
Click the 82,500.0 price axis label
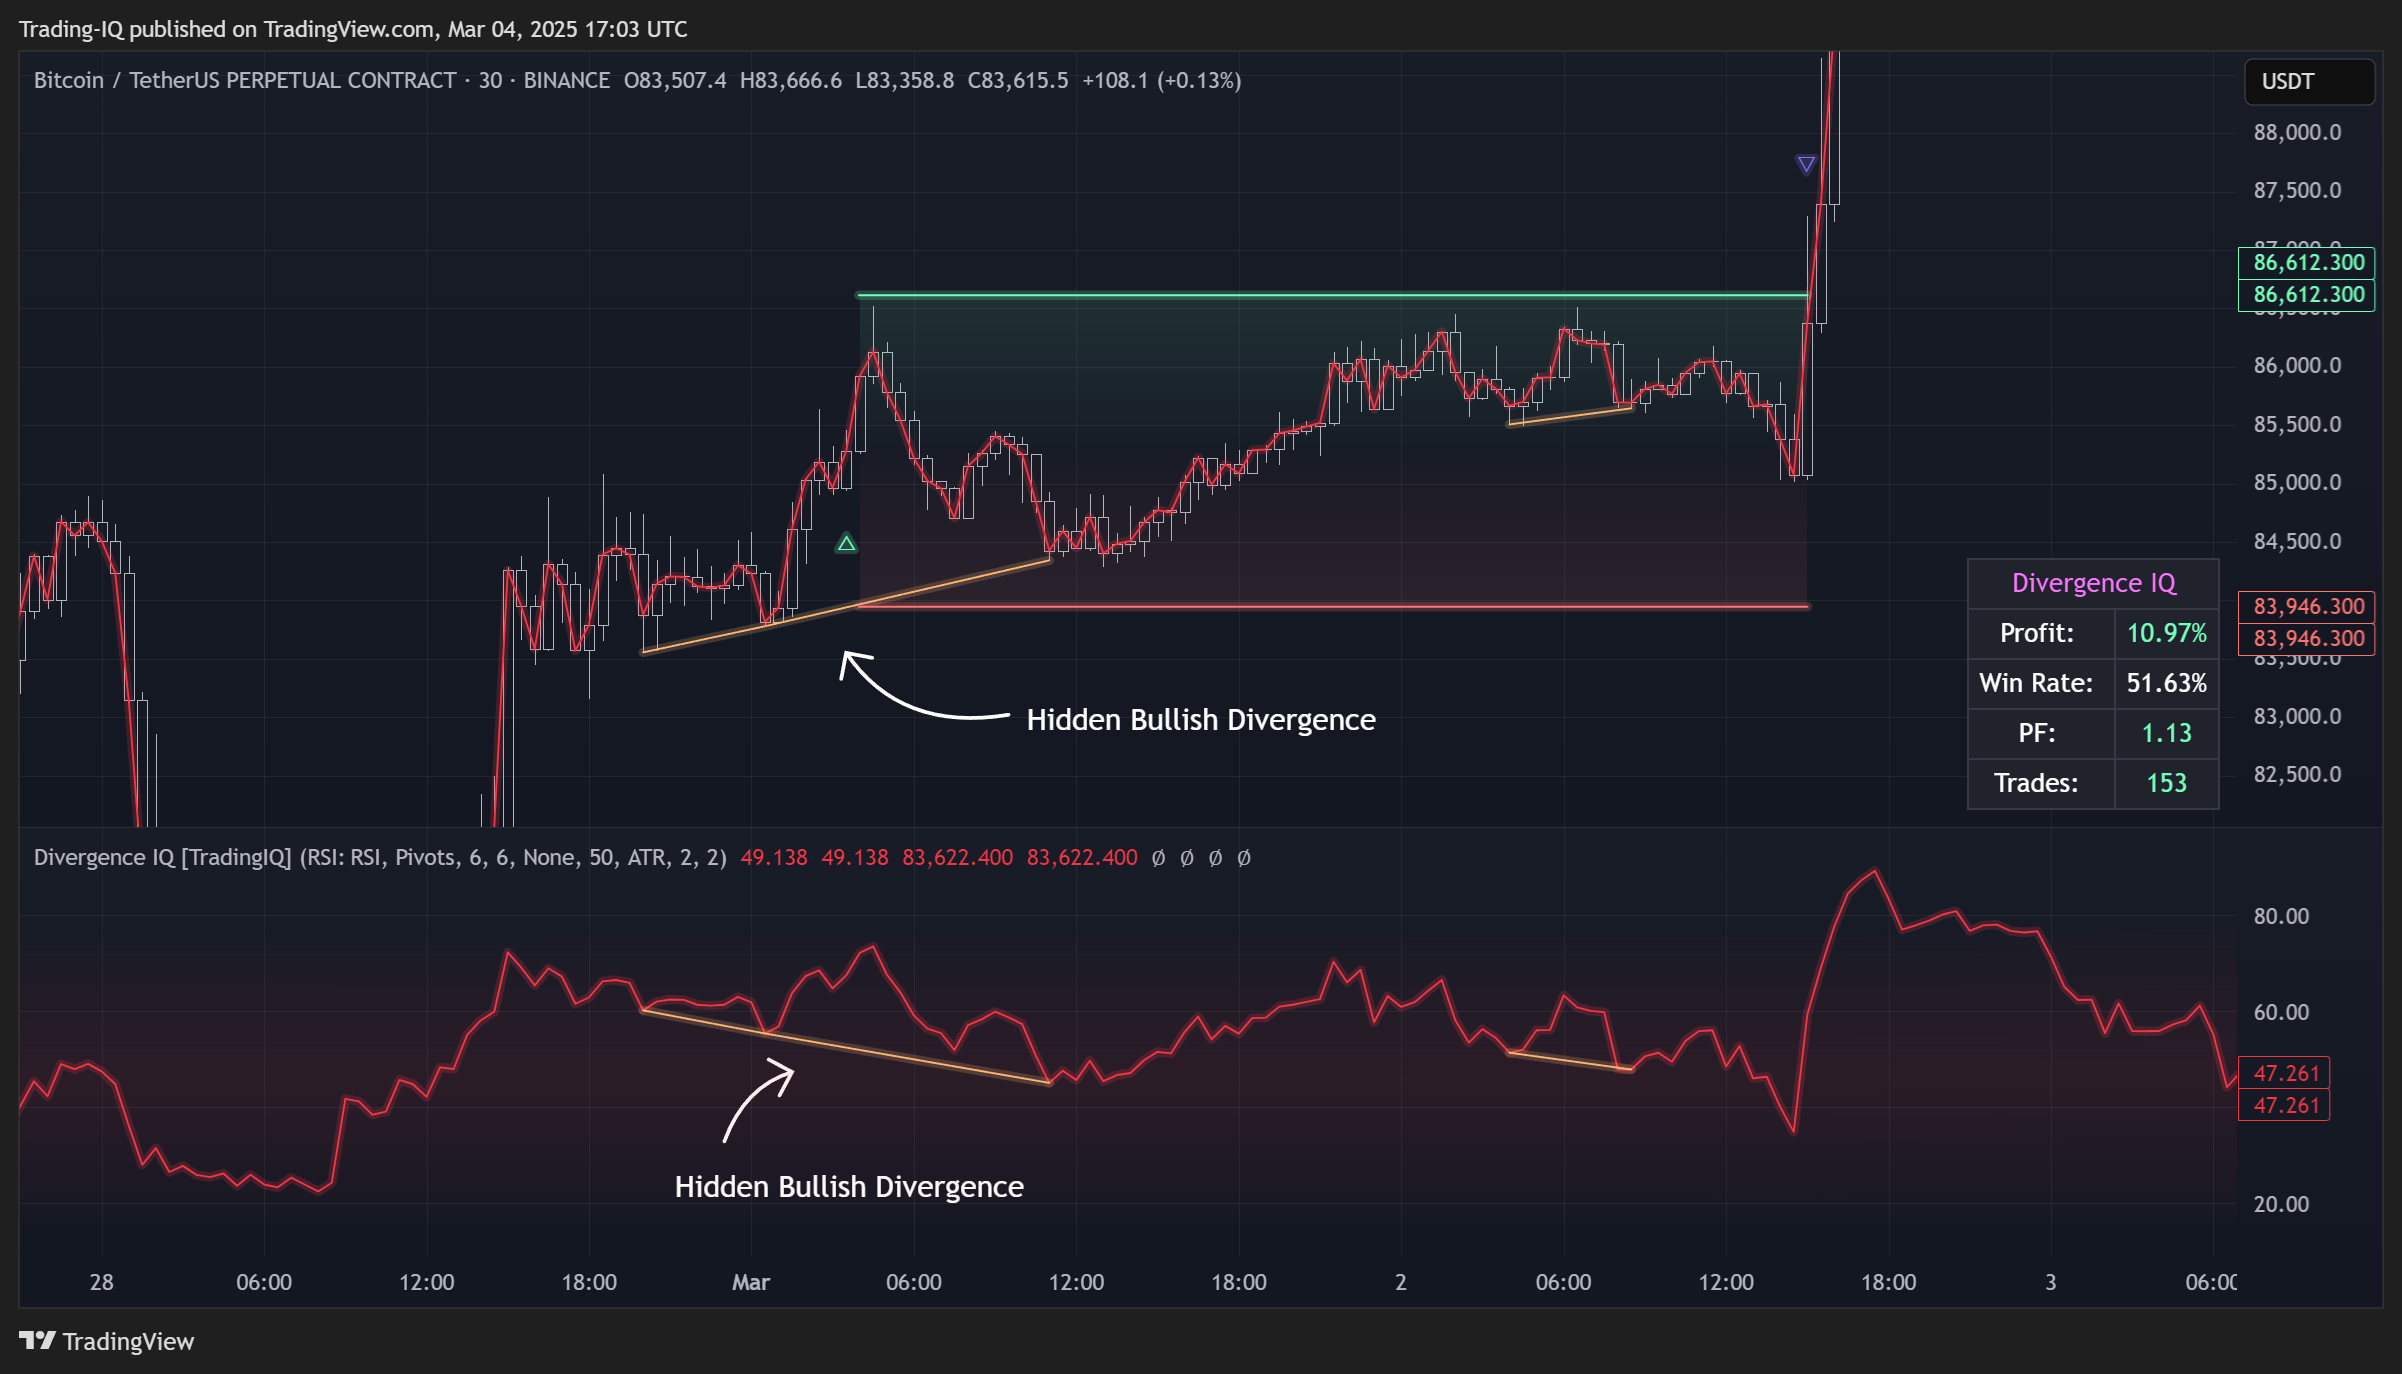(2297, 774)
